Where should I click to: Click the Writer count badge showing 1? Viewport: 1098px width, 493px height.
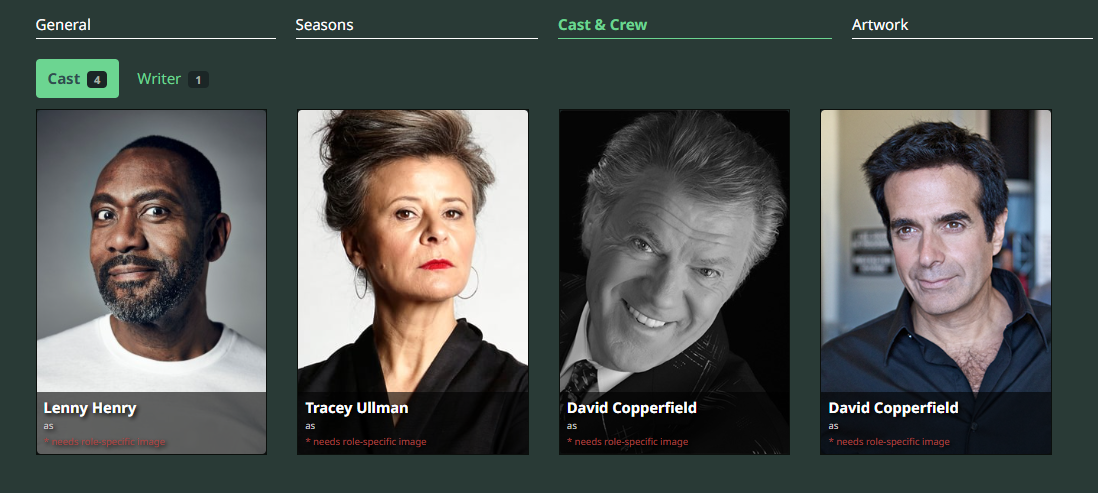198,80
